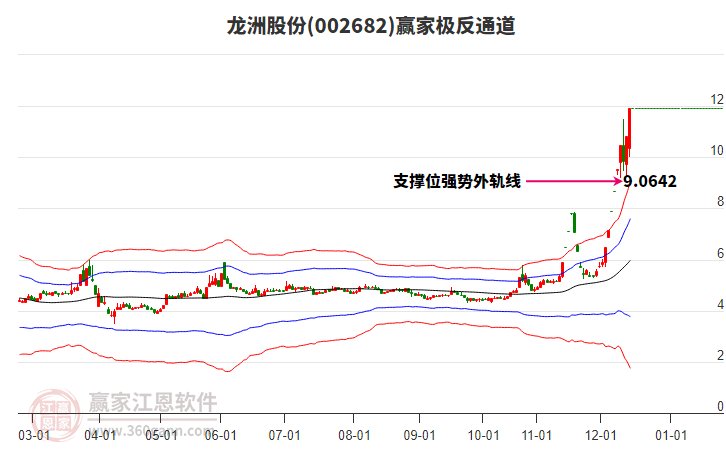Select the 01-01 date axis label
Viewport: 726px width, 450px height.
(x=671, y=436)
